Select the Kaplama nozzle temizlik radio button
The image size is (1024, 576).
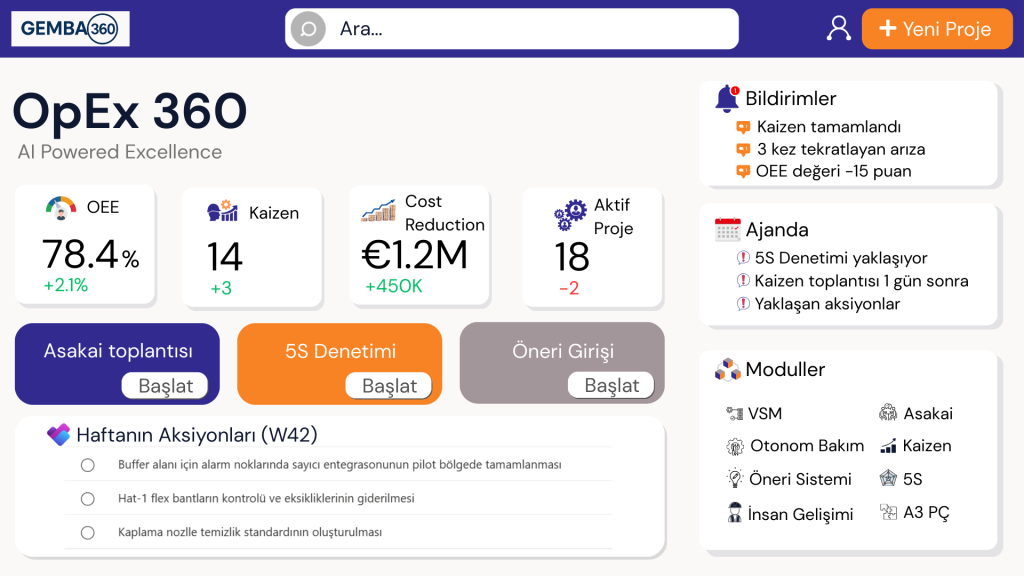[88, 532]
